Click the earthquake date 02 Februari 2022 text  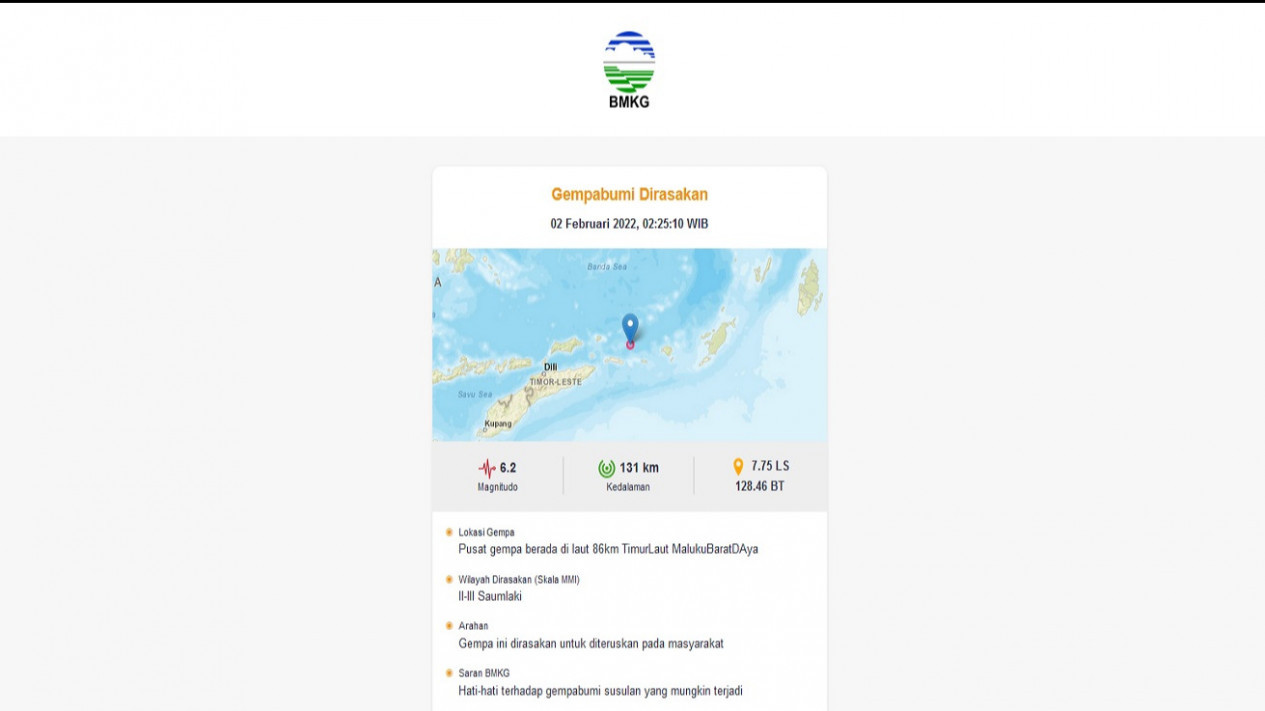coord(629,223)
